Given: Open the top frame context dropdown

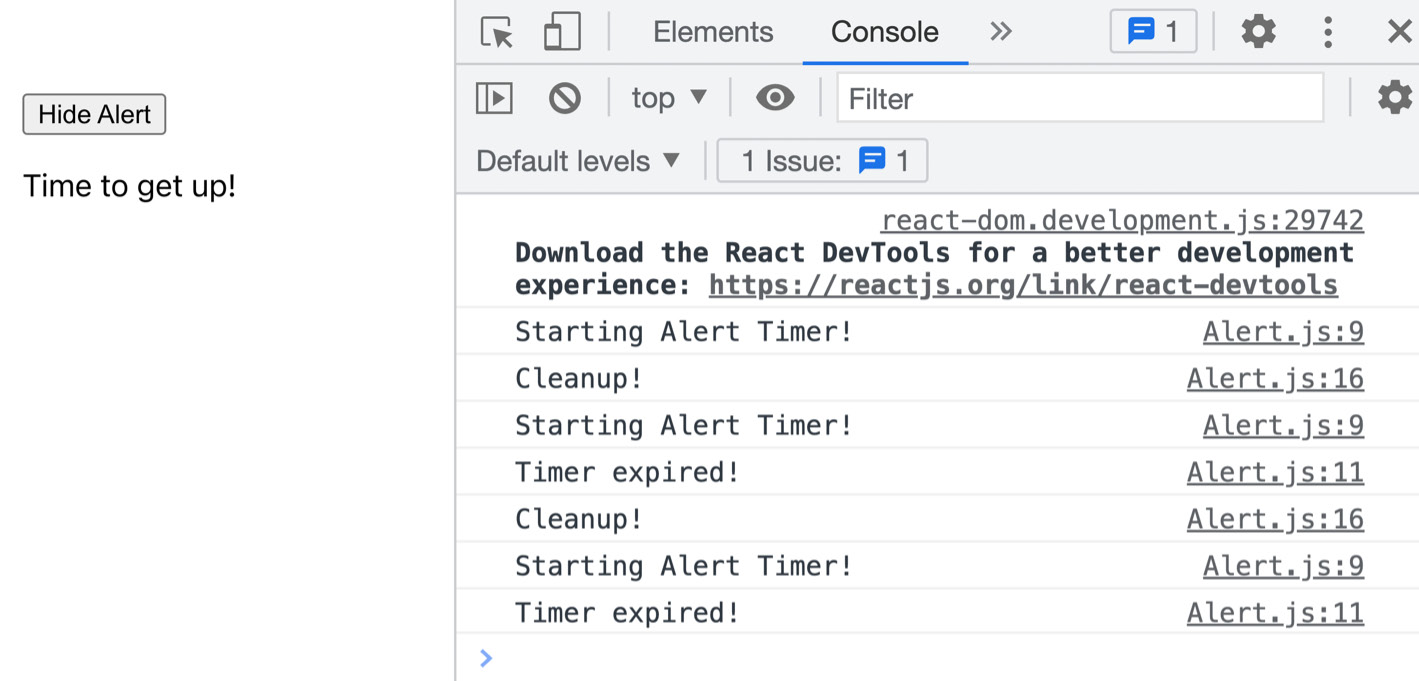Looking at the screenshot, I should coord(668,97).
